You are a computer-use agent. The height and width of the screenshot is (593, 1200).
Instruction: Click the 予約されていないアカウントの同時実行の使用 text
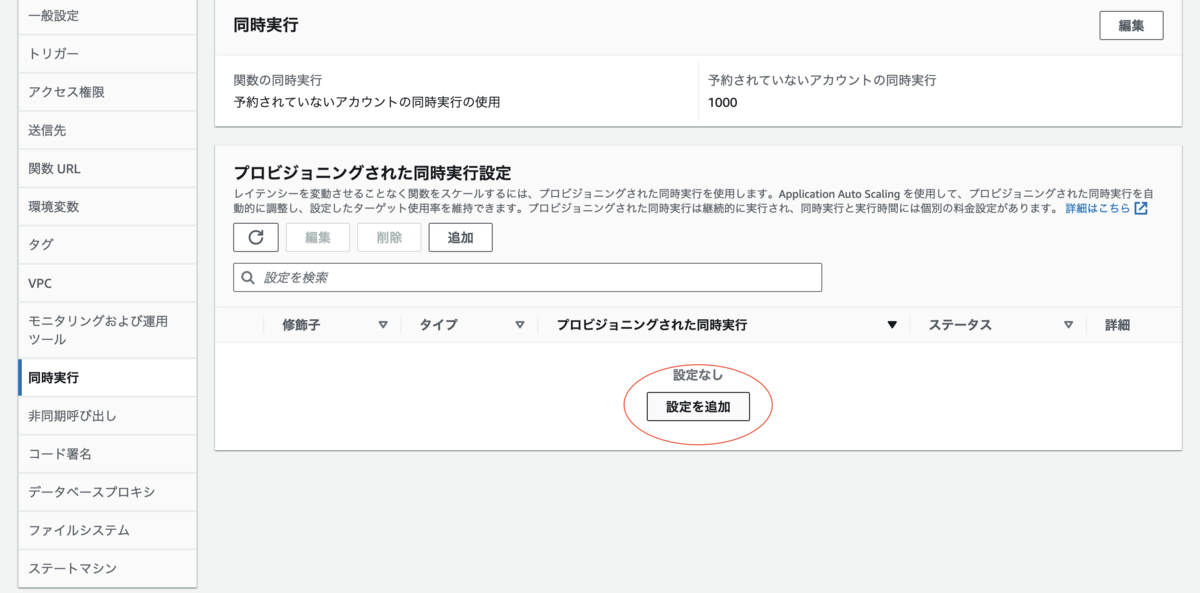[367, 102]
